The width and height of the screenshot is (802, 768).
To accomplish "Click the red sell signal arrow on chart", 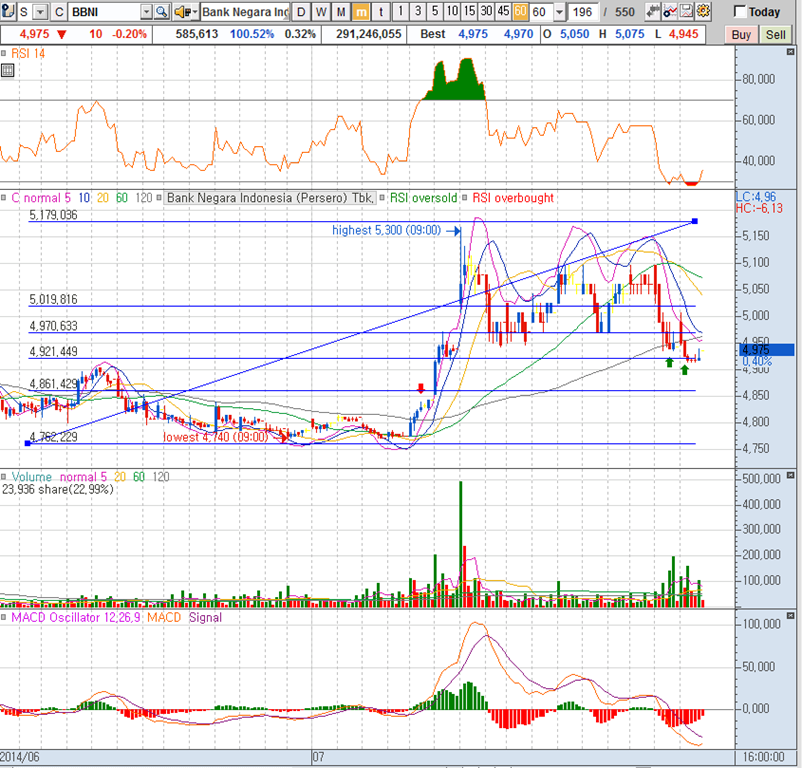I will [421, 388].
